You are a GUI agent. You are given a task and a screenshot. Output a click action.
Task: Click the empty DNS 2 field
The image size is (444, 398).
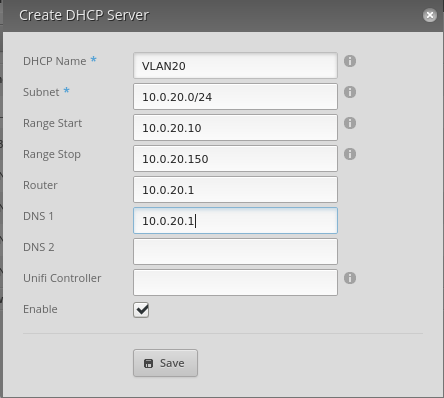coord(235,252)
